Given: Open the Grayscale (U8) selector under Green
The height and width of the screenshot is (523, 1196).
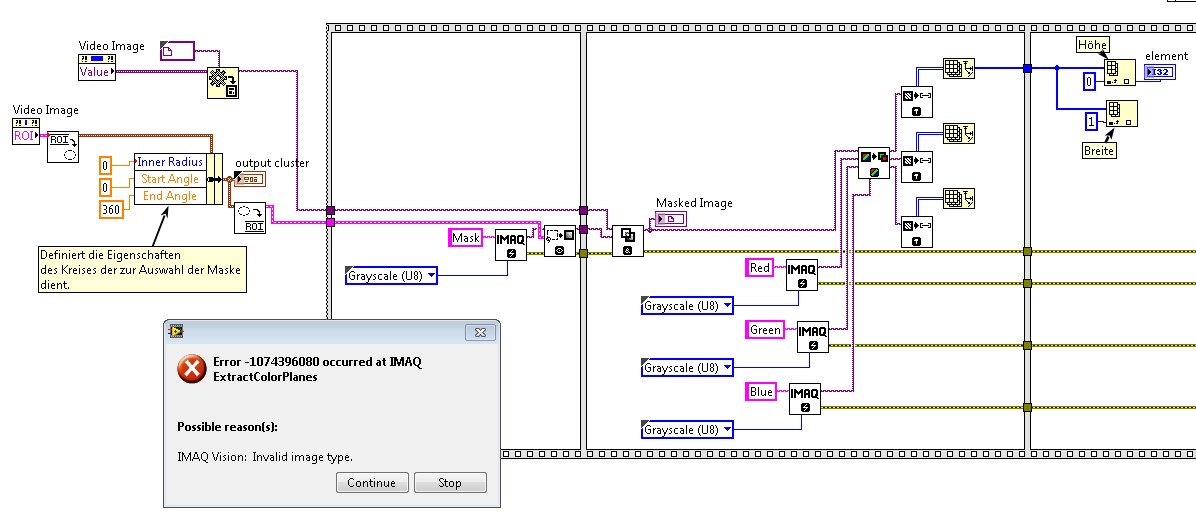Looking at the screenshot, I should pos(687,367).
